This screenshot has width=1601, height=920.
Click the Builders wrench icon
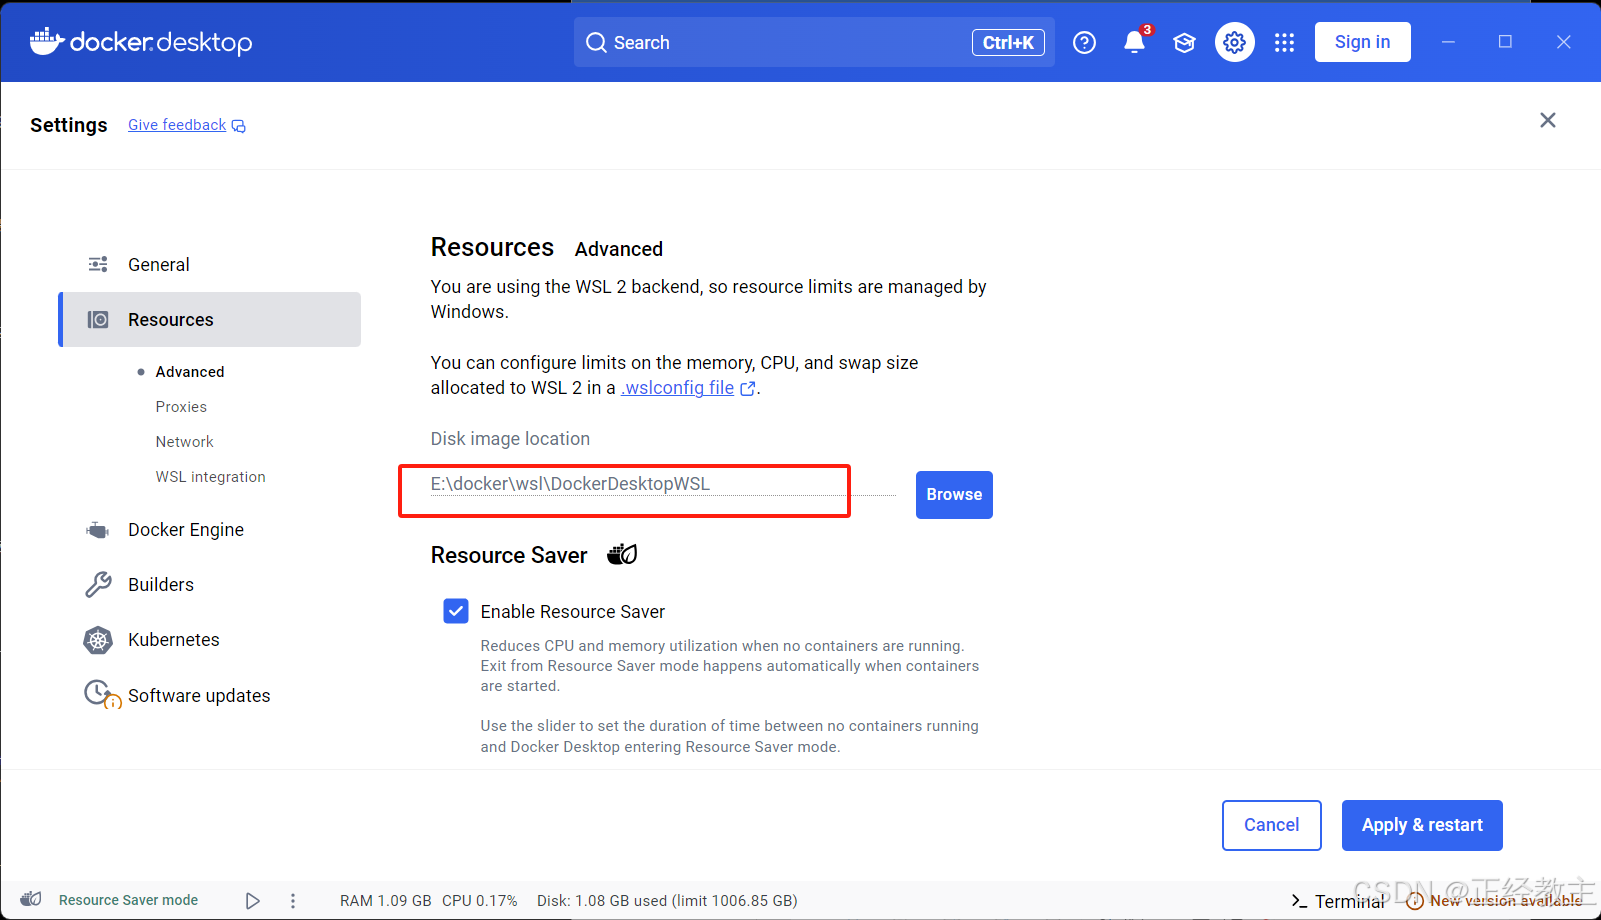pos(98,584)
